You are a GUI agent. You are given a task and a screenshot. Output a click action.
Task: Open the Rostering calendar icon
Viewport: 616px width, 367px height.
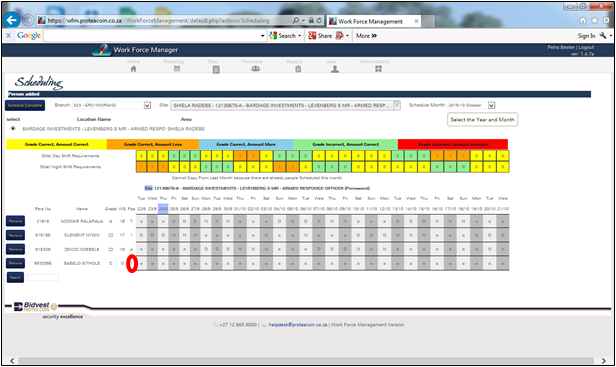pos(177,69)
